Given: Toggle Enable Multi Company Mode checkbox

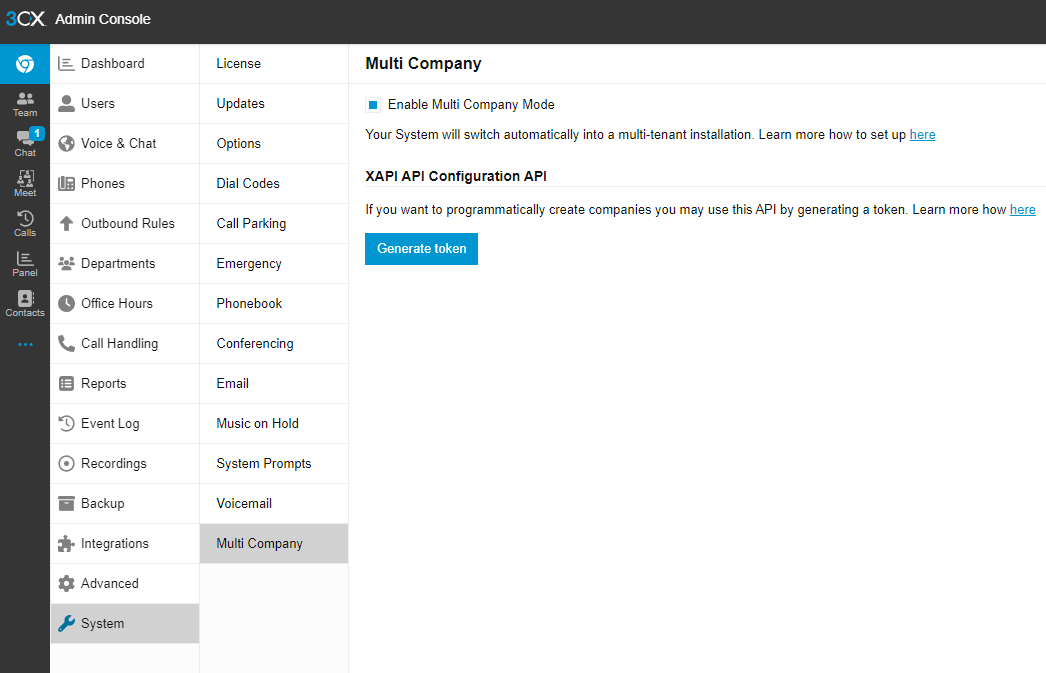Looking at the screenshot, I should click(373, 105).
